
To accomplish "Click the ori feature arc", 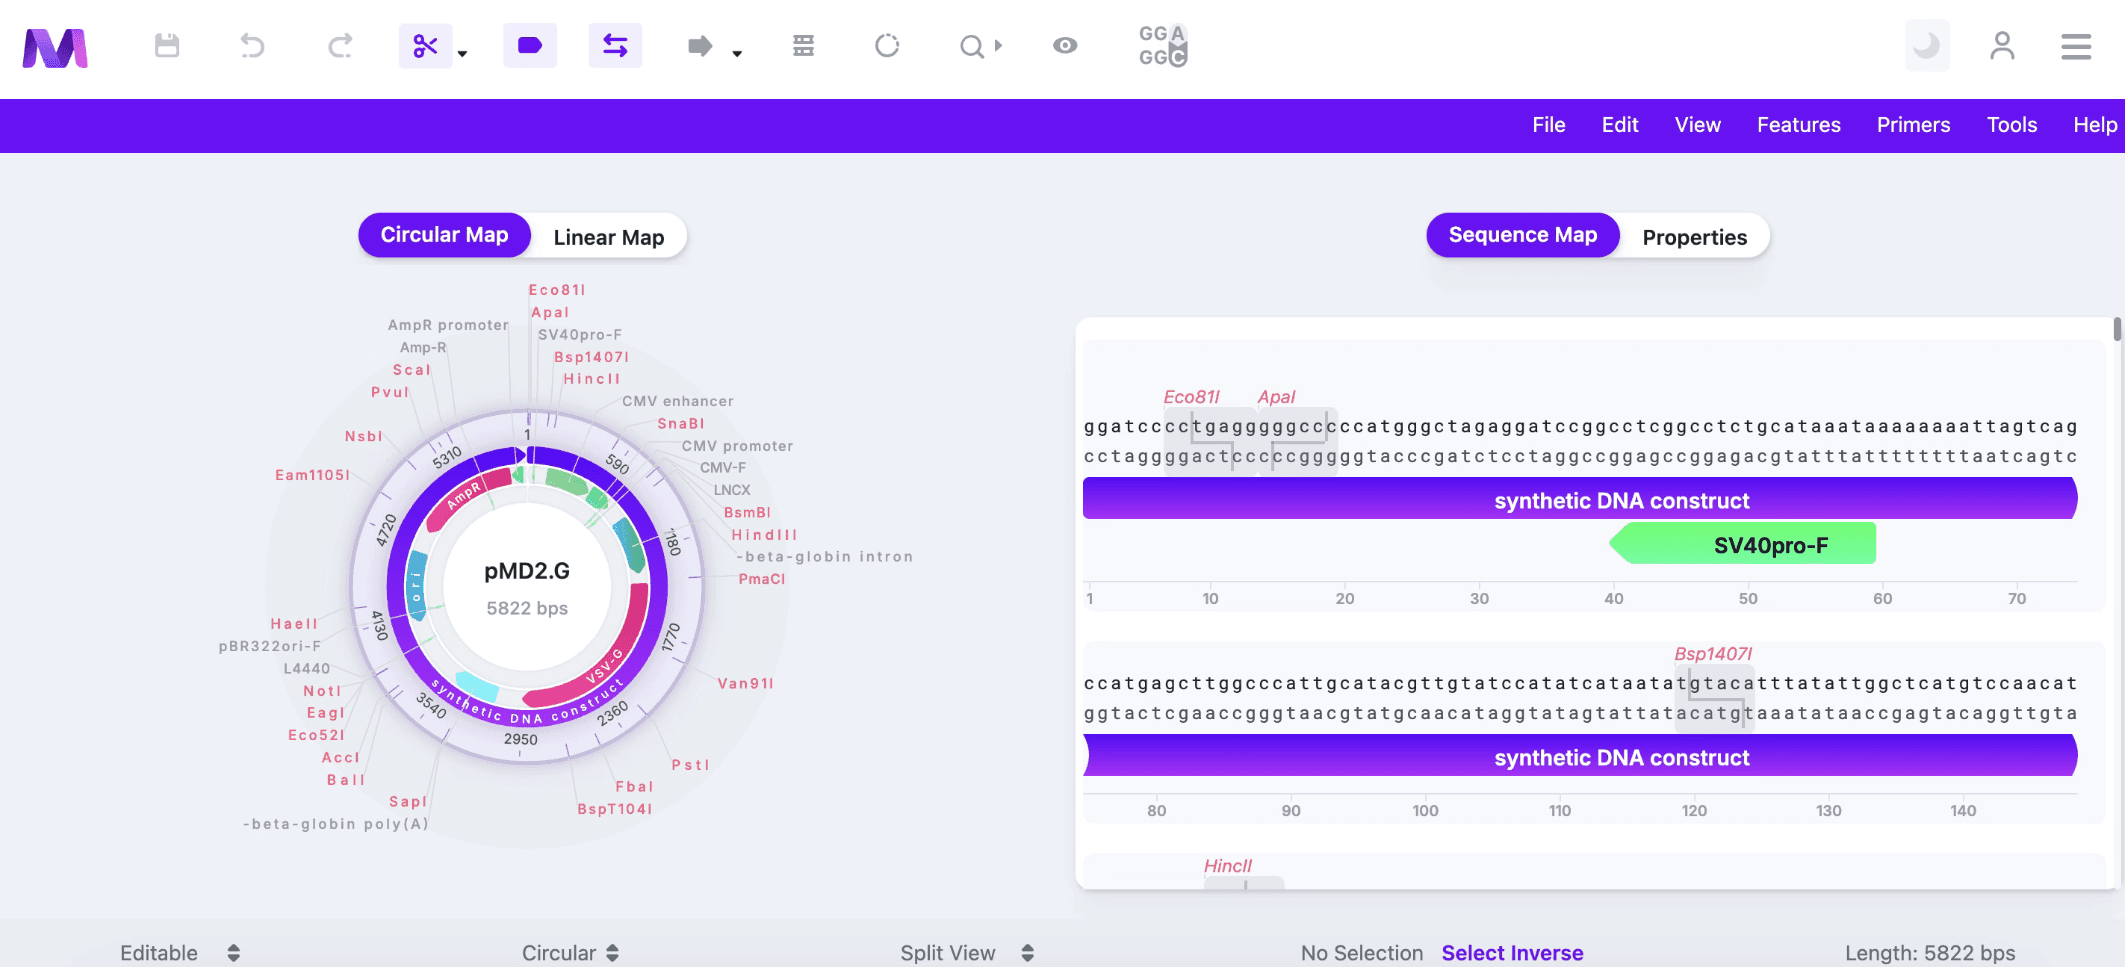I will (416, 587).
